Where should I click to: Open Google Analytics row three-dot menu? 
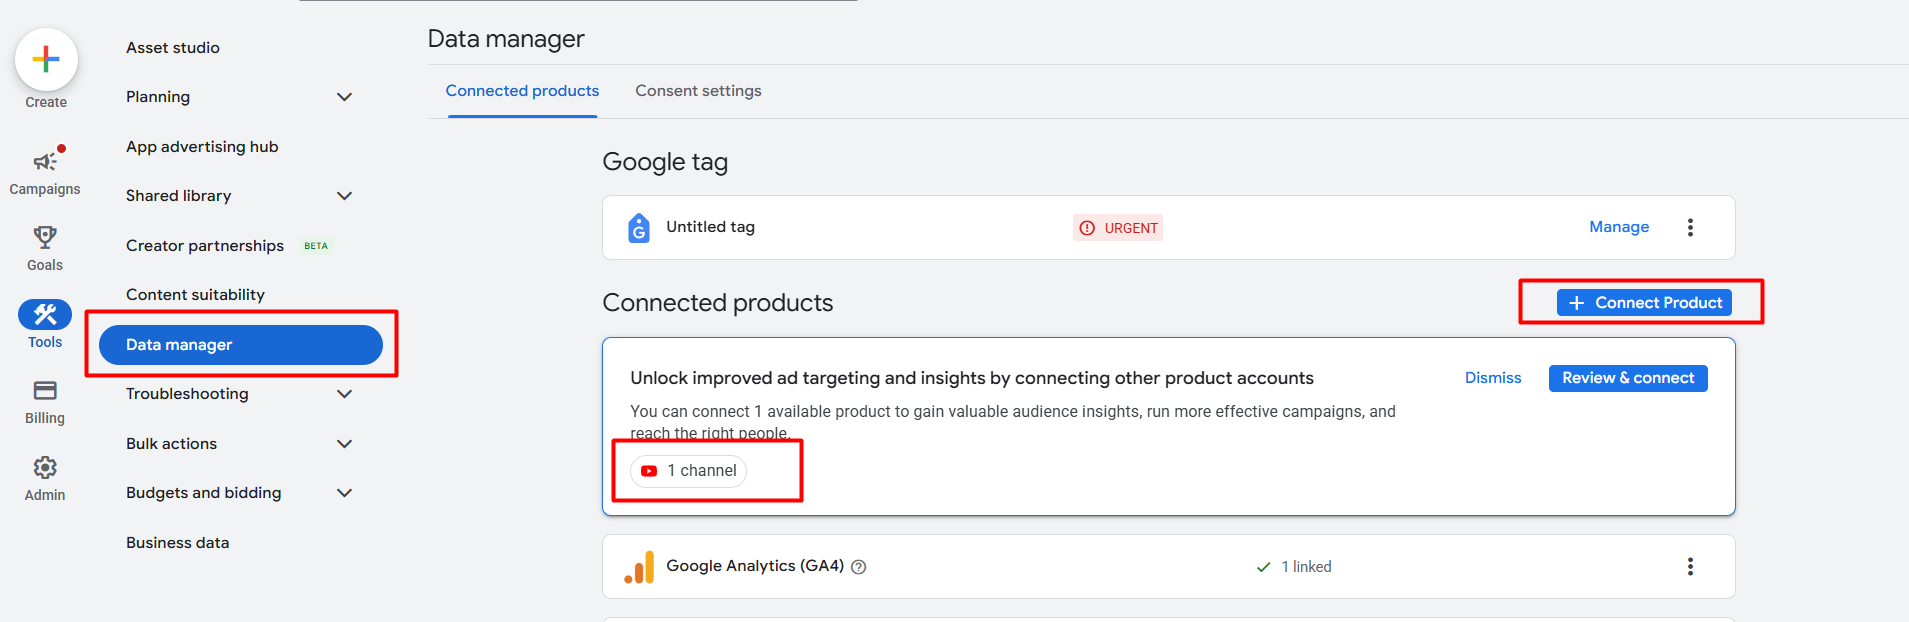pos(1690,567)
